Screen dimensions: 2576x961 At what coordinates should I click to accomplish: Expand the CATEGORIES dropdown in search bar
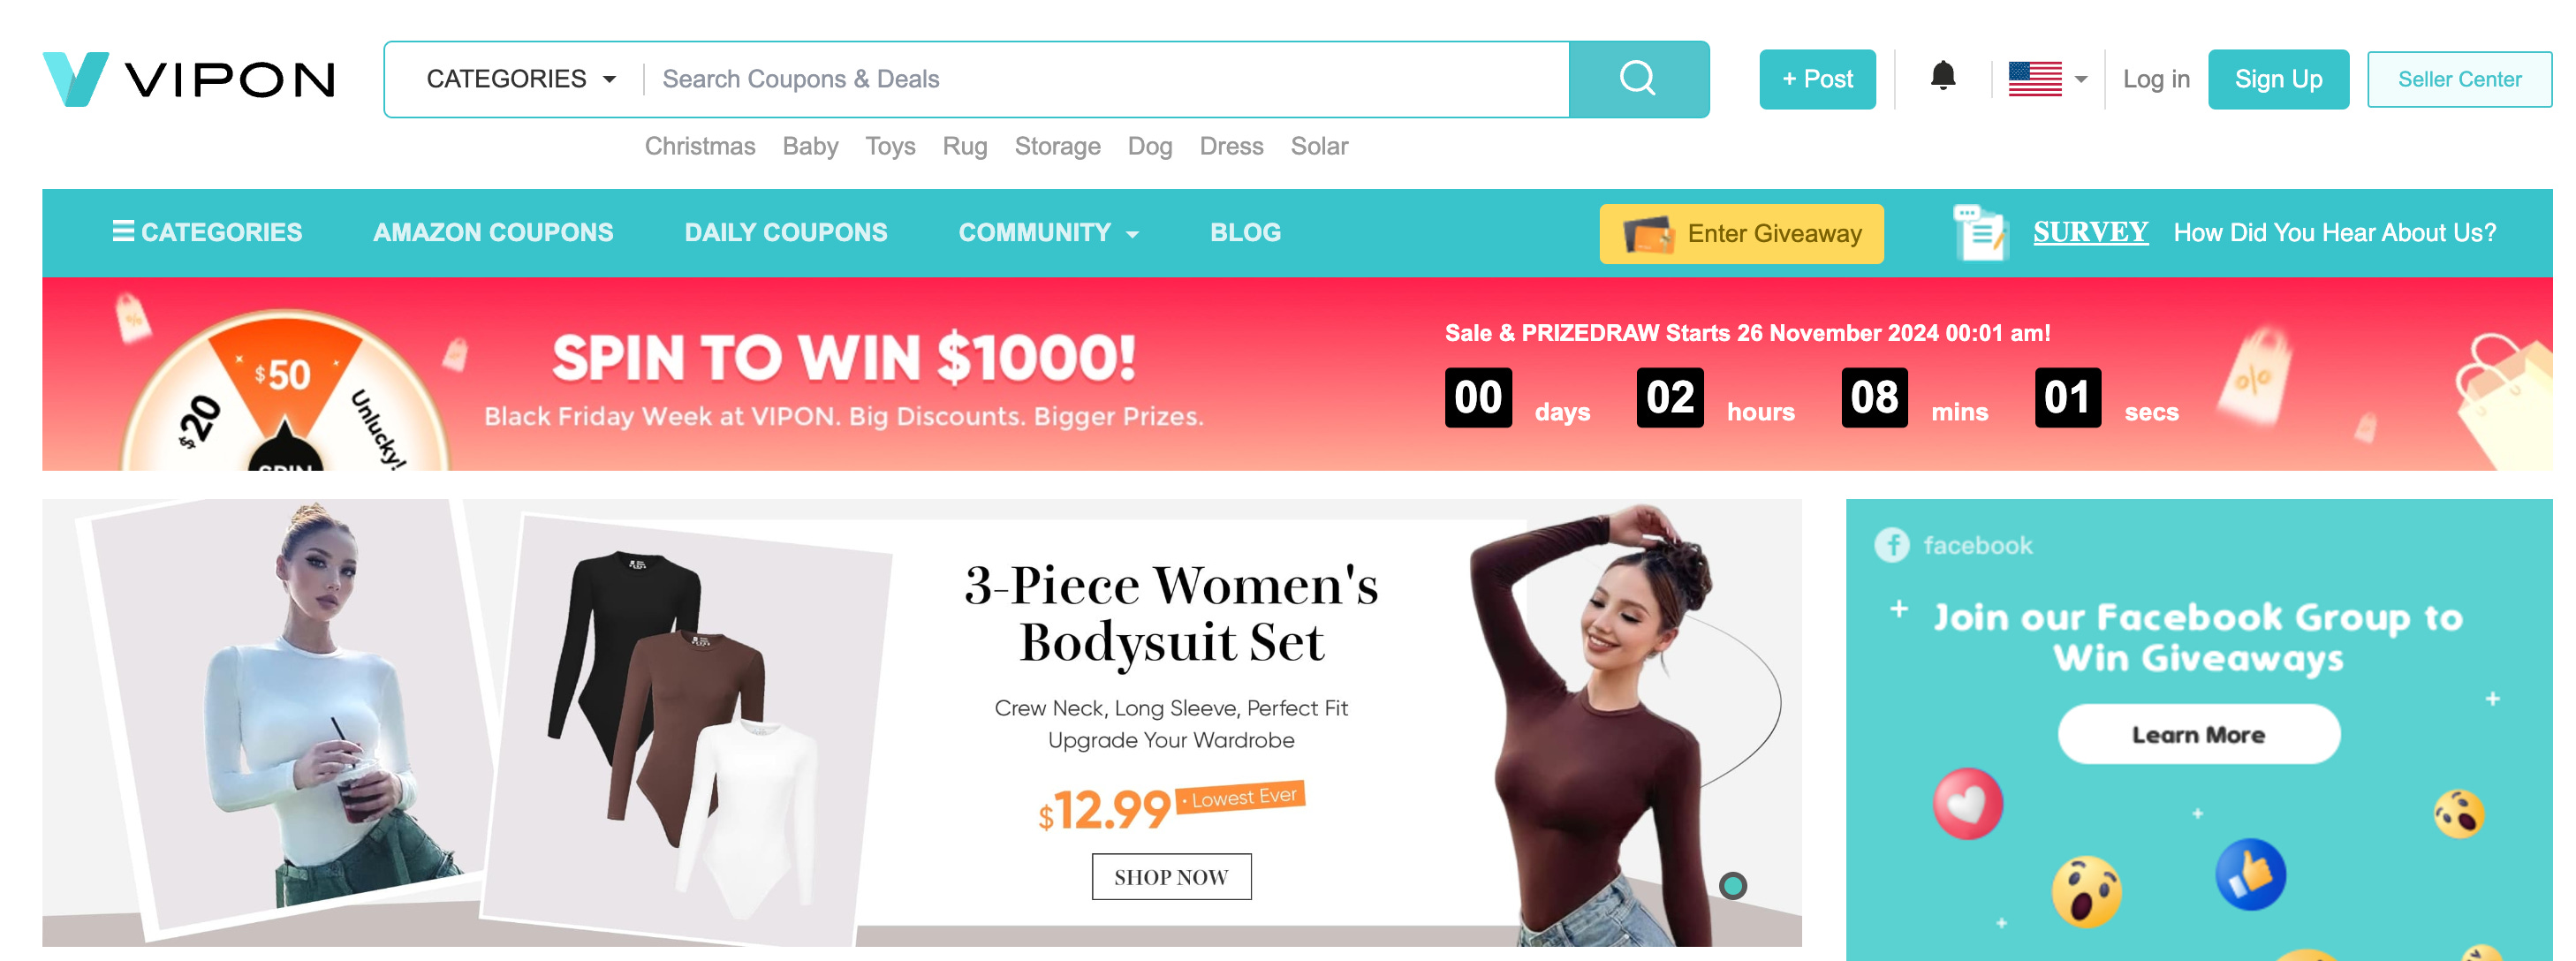521,79
